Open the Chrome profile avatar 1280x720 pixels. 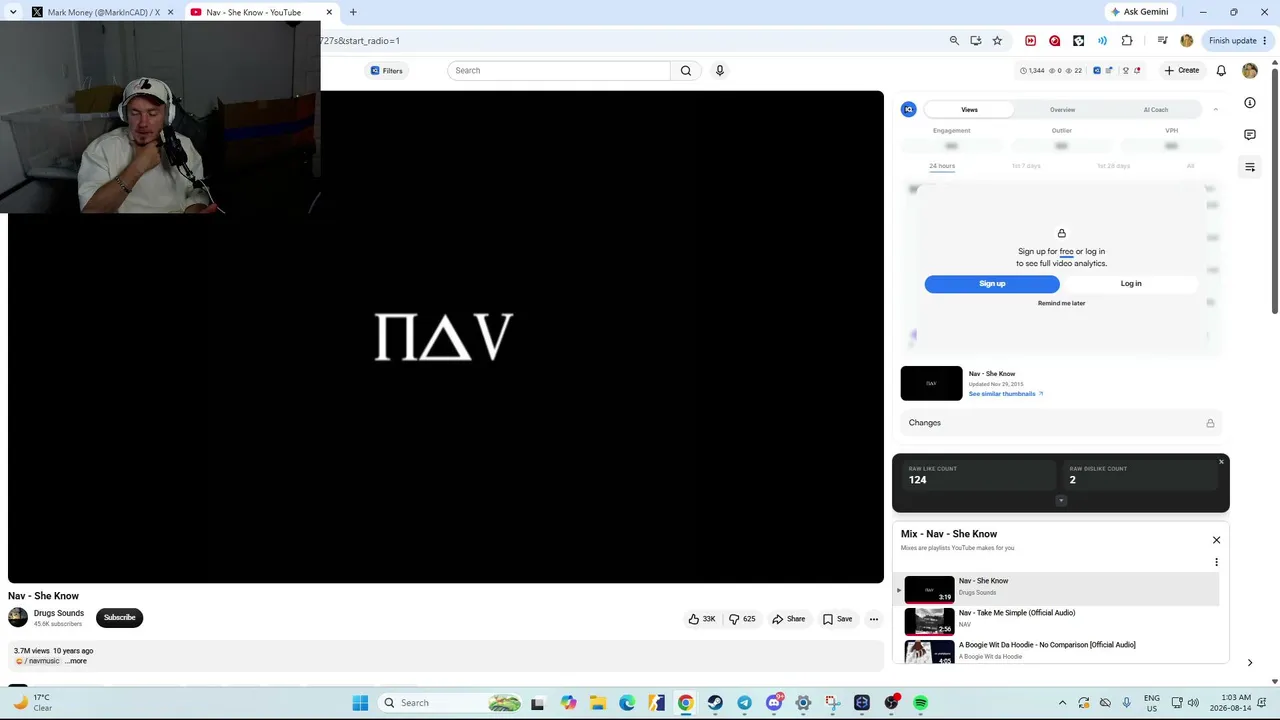click(1187, 41)
